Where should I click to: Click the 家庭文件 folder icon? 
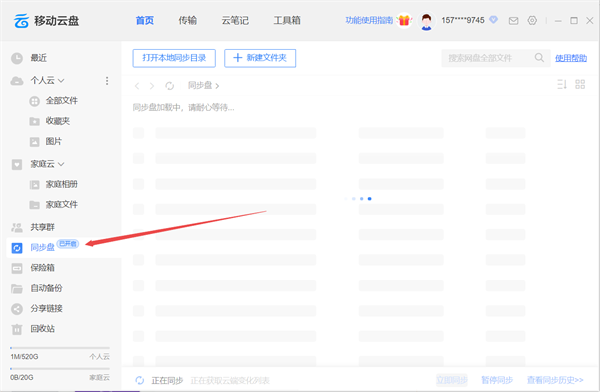tap(34, 205)
